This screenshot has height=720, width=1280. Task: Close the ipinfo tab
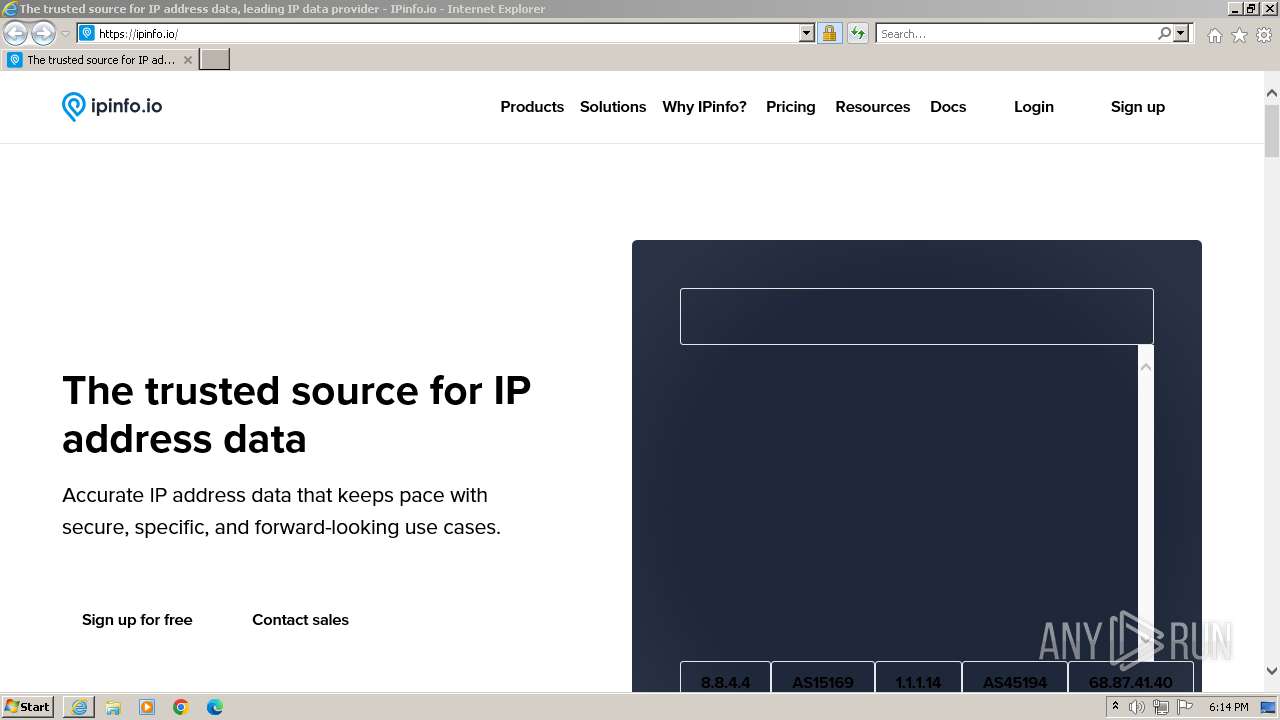click(x=187, y=60)
